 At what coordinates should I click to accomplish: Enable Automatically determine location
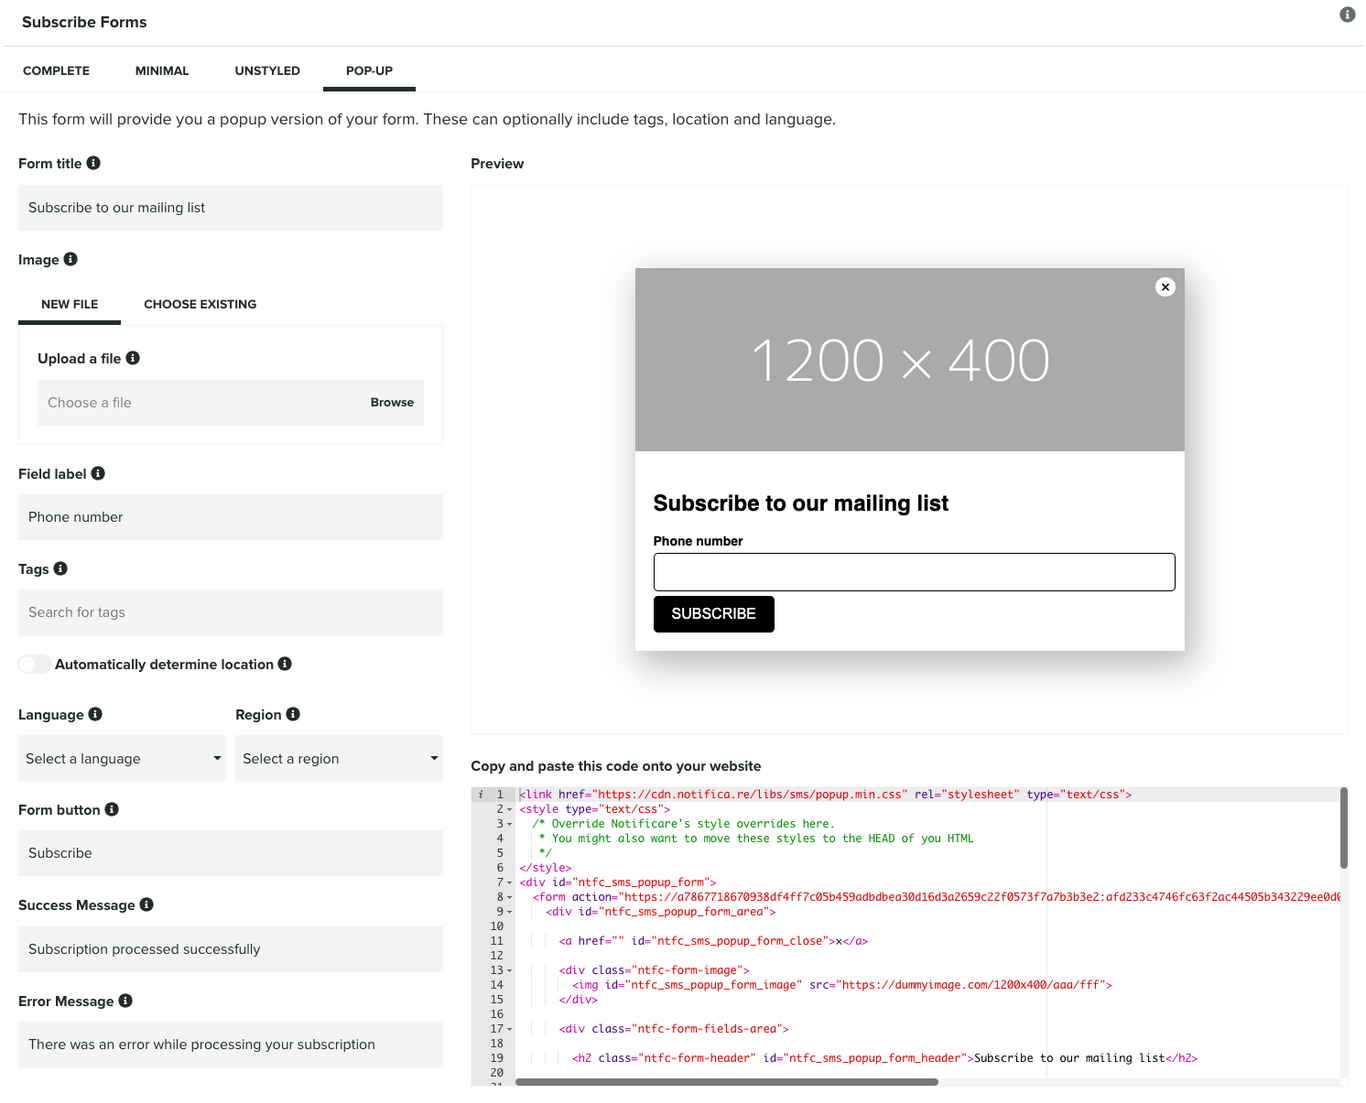(35, 664)
